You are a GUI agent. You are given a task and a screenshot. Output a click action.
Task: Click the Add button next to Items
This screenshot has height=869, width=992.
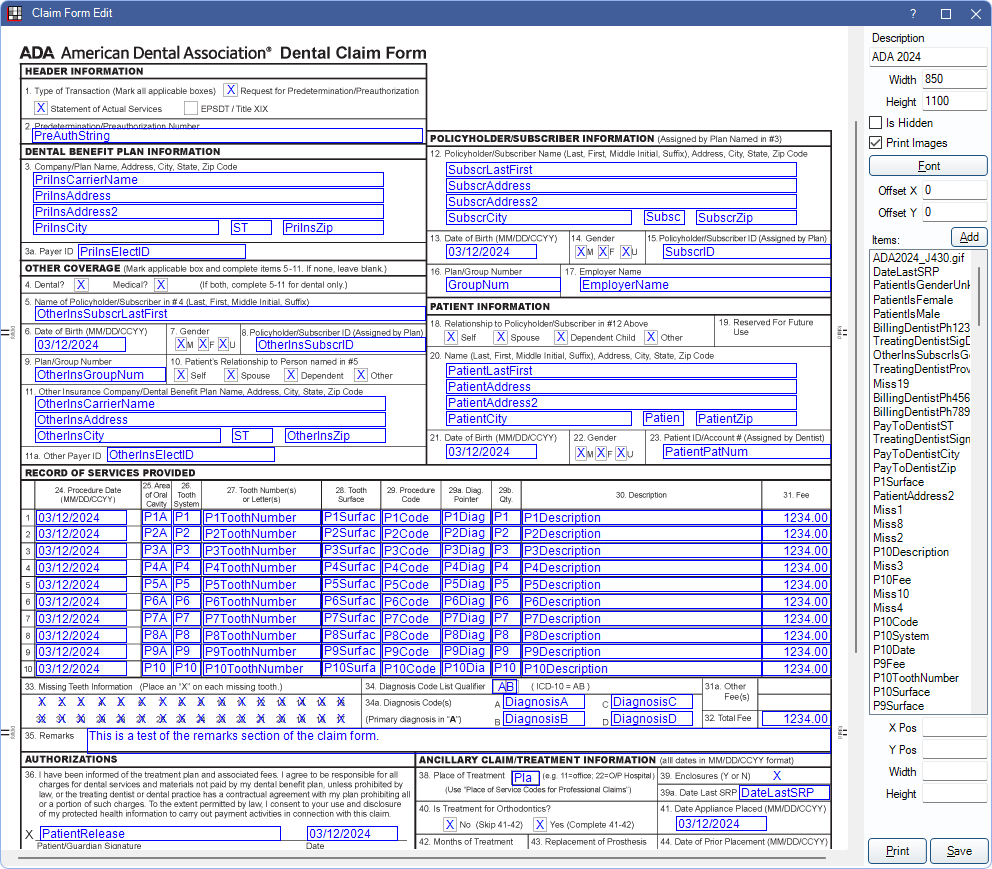[x=966, y=237]
